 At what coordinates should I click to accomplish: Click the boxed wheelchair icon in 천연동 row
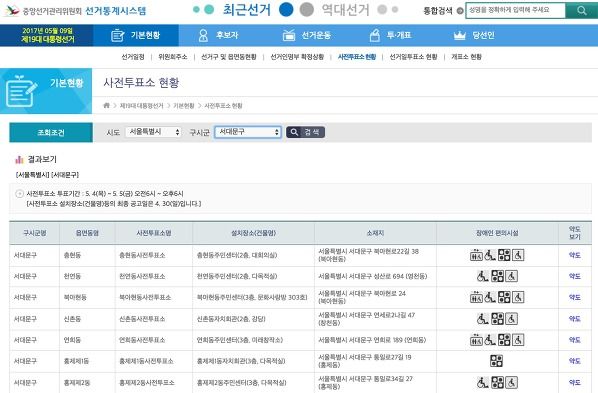click(511, 276)
